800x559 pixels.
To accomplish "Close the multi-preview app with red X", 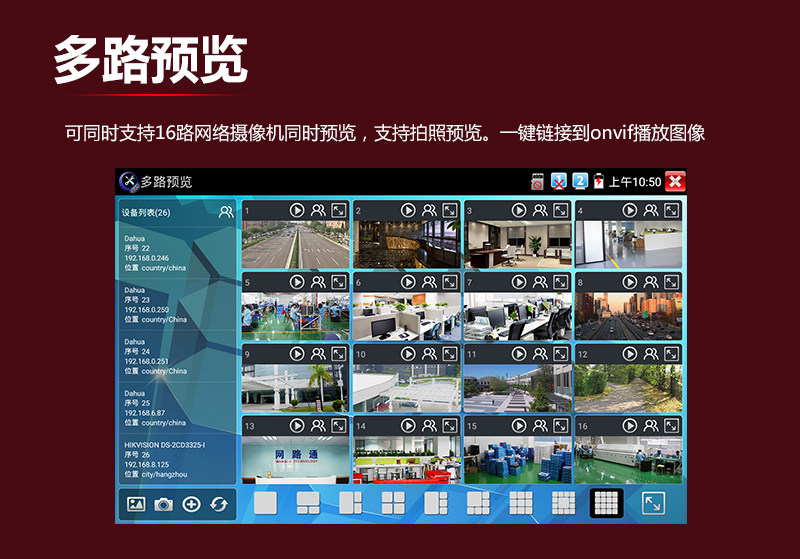I will point(675,181).
